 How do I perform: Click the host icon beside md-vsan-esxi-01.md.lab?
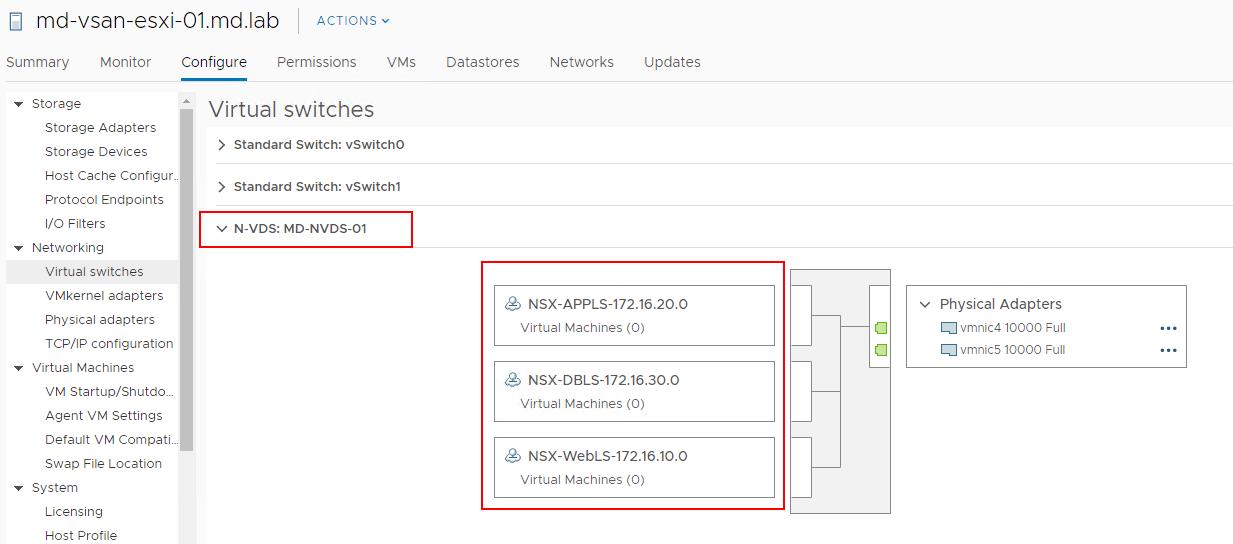click(x=15, y=21)
